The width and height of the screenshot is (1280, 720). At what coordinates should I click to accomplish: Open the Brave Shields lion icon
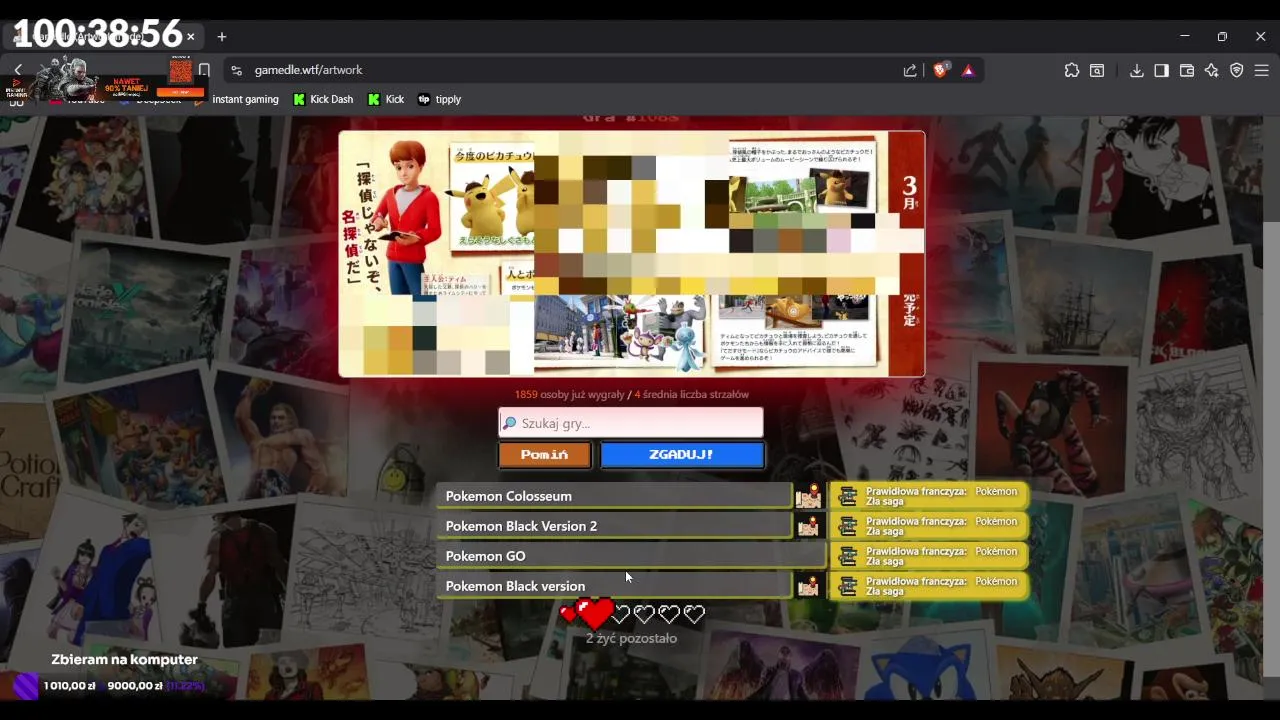pyautogui.click(x=940, y=70)
